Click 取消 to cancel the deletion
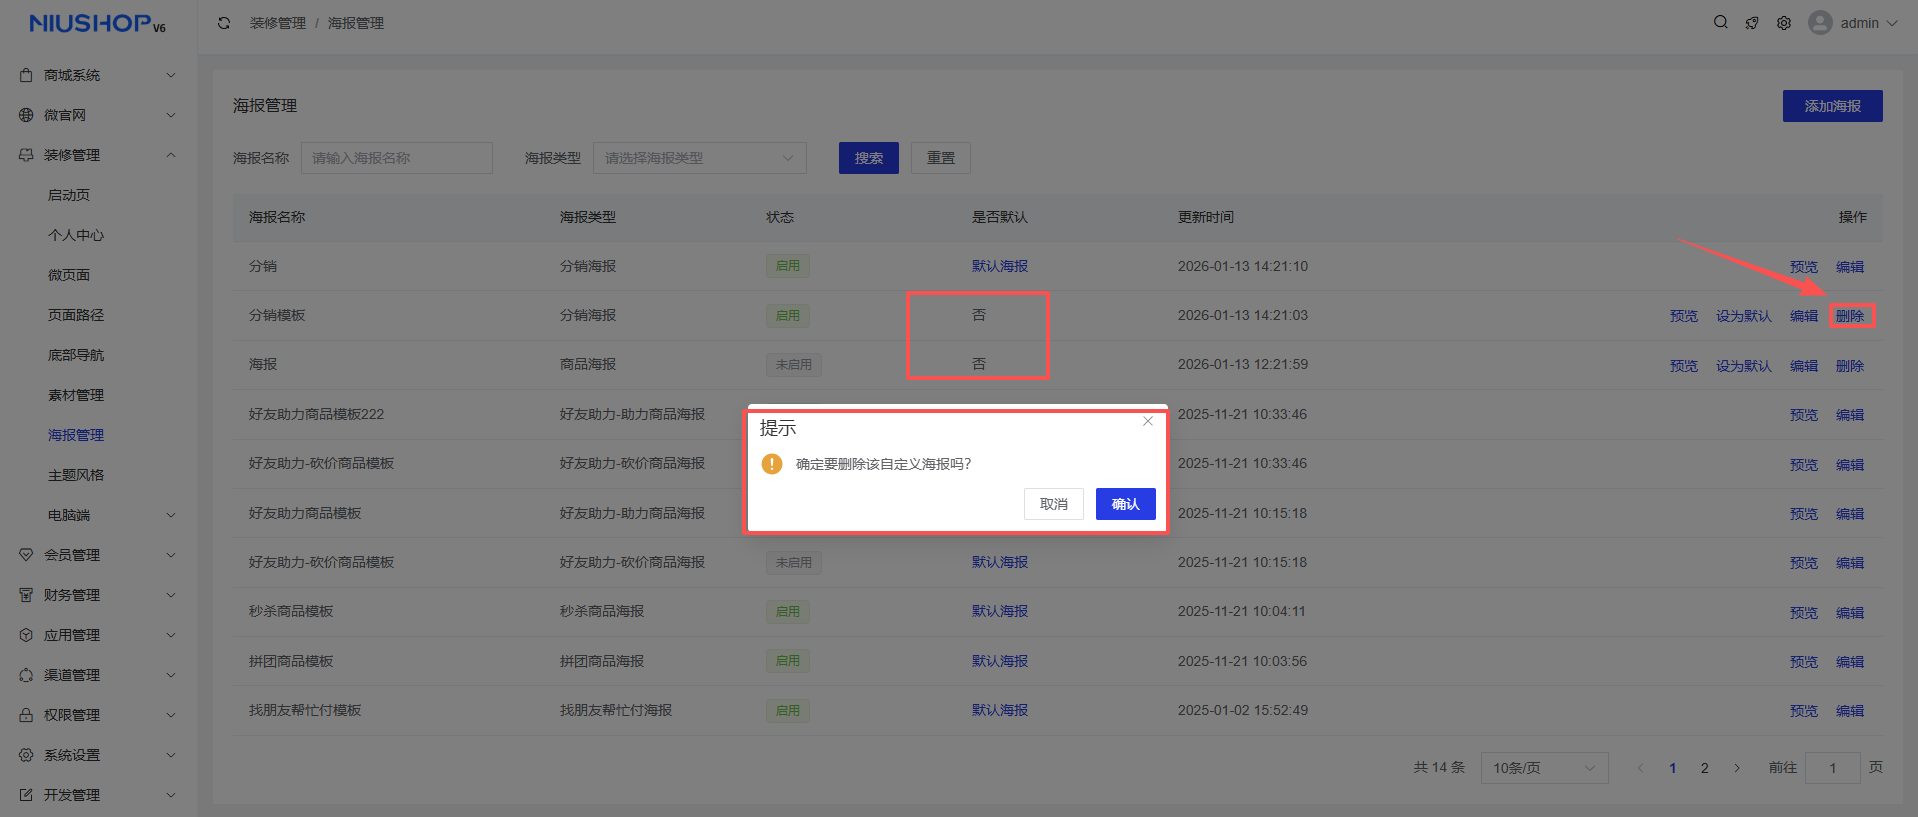Screen dimensions: 1918x817 [x=1053, y=504]
